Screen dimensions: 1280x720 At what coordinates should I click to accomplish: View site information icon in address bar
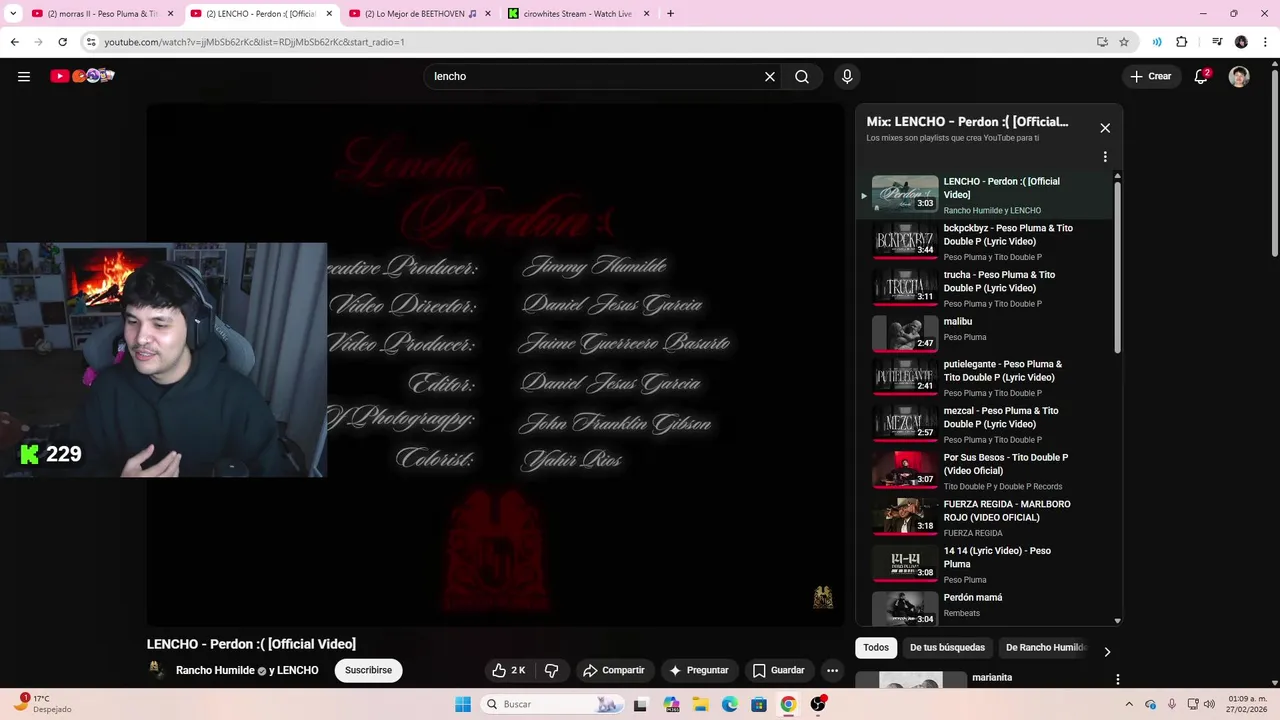(91, 42)
